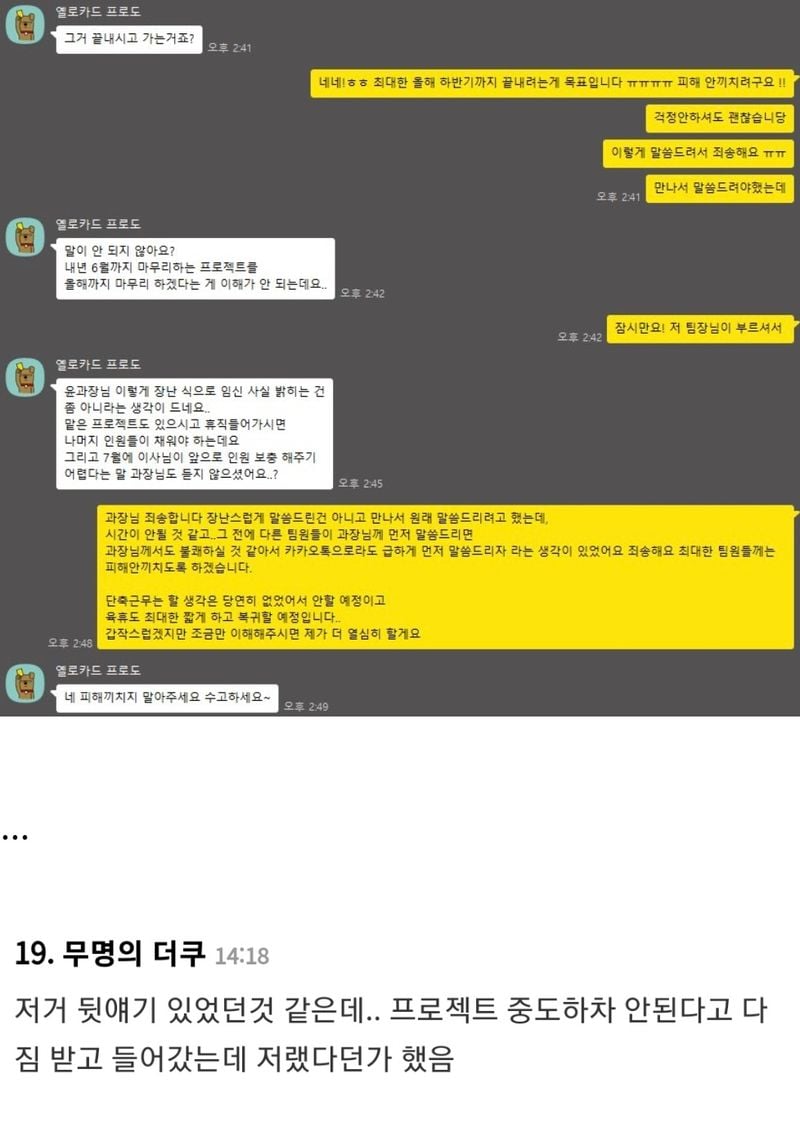
Task: Open the second 옐로카드 프로도 avatar near 말이 안 되지 않아요
Action: pos(25,237)
